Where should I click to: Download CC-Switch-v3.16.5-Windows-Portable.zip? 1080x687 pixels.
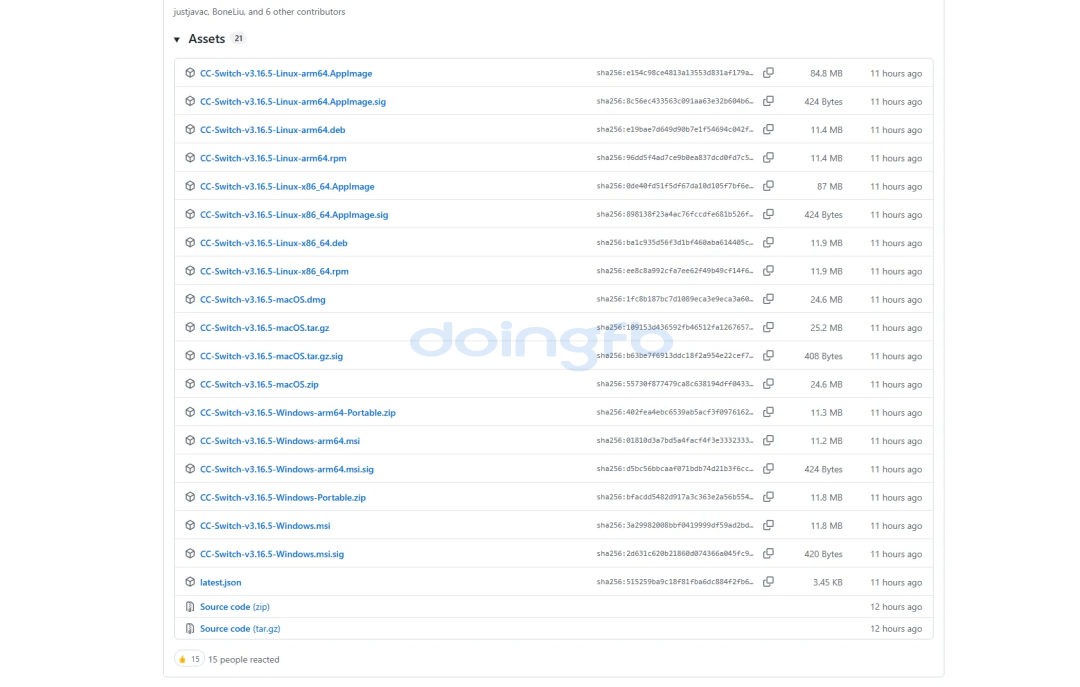tap(282, 497)
